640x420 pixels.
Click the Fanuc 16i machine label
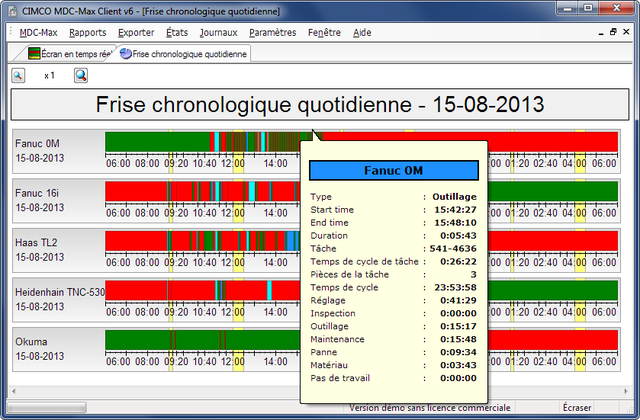pyautogui.click(x=37, y=193)
